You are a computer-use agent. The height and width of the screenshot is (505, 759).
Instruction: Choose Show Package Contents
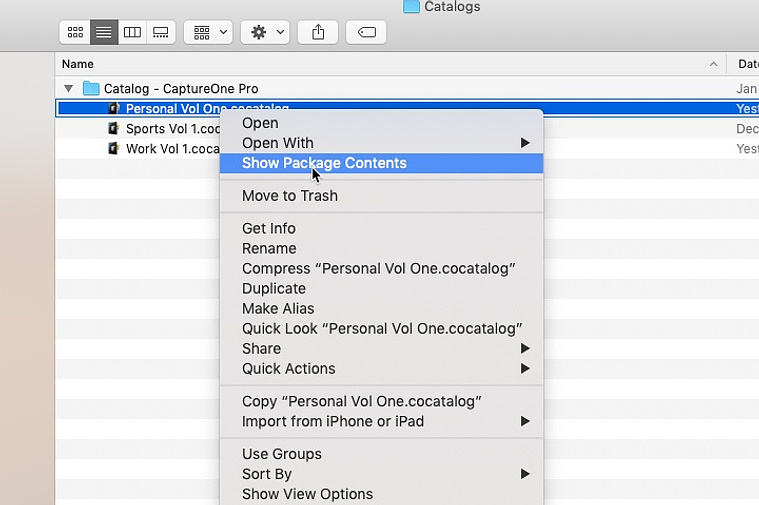coord(381,163)
